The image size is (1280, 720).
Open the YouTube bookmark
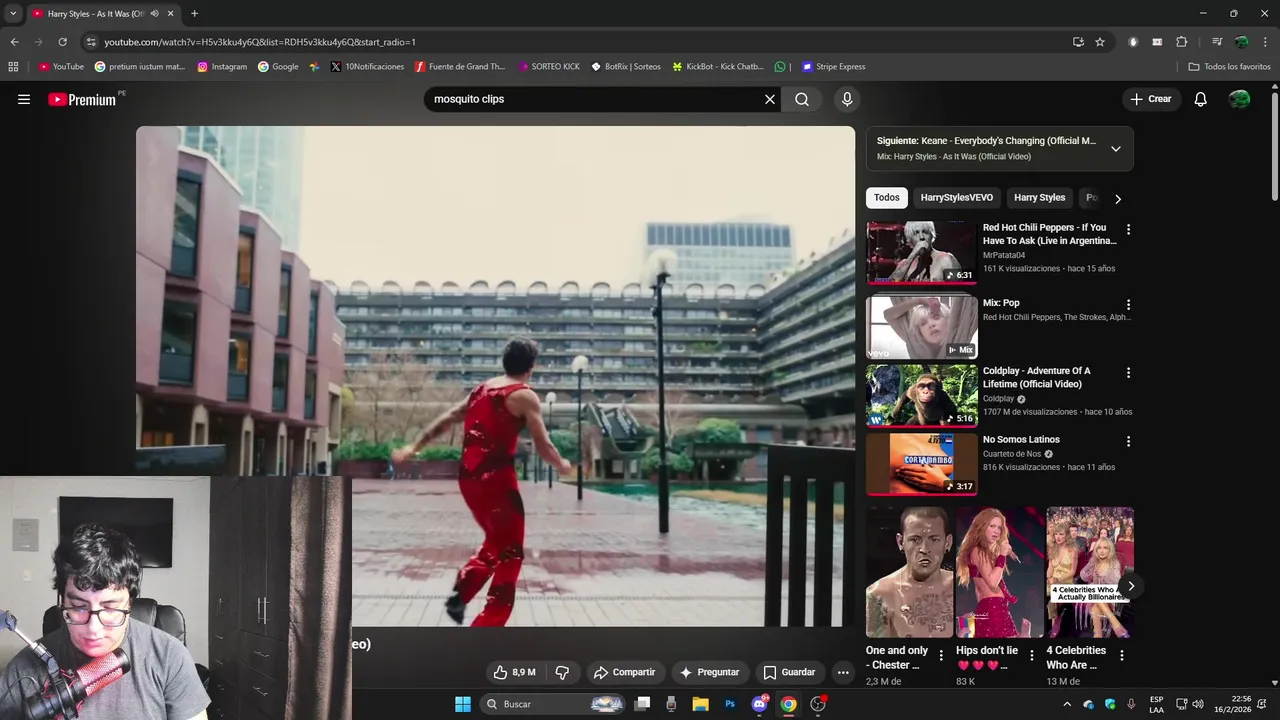(x=61, y=67)
